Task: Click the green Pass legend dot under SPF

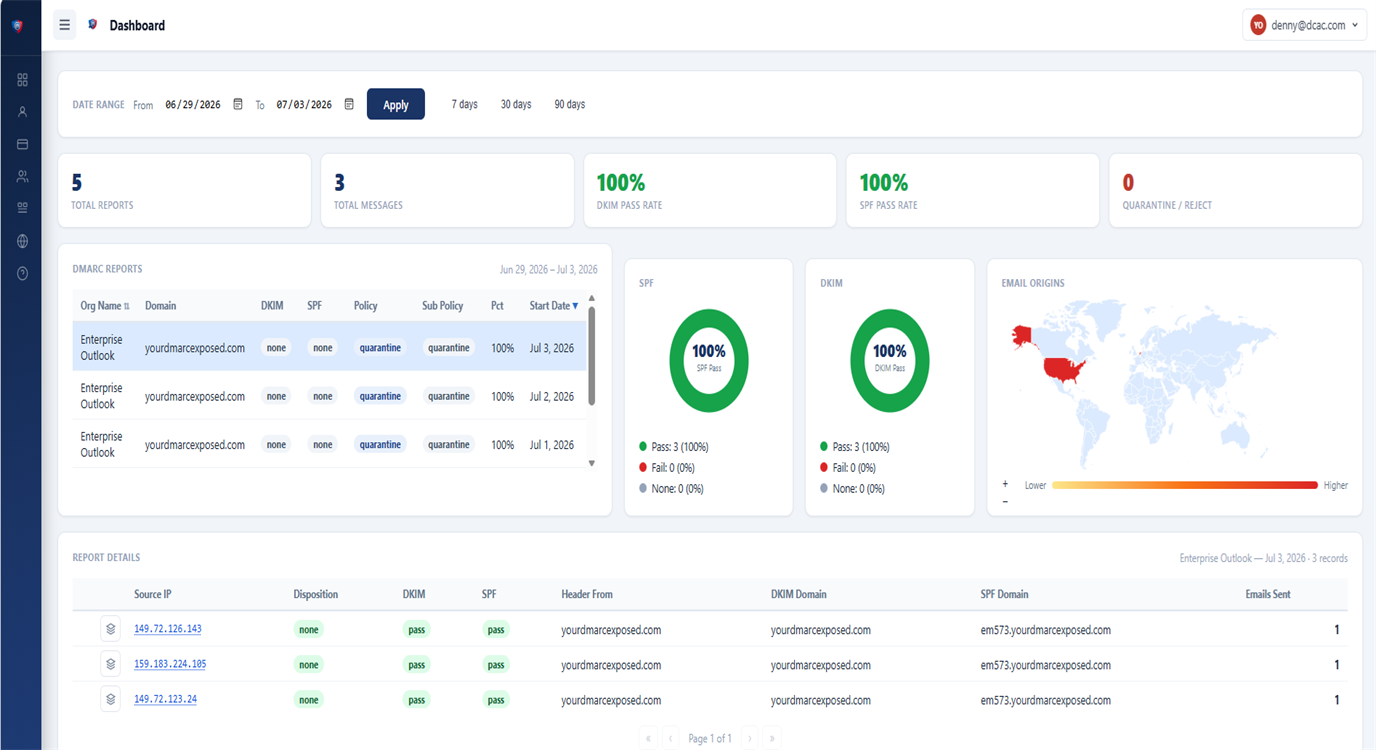Action: [644, 447]
